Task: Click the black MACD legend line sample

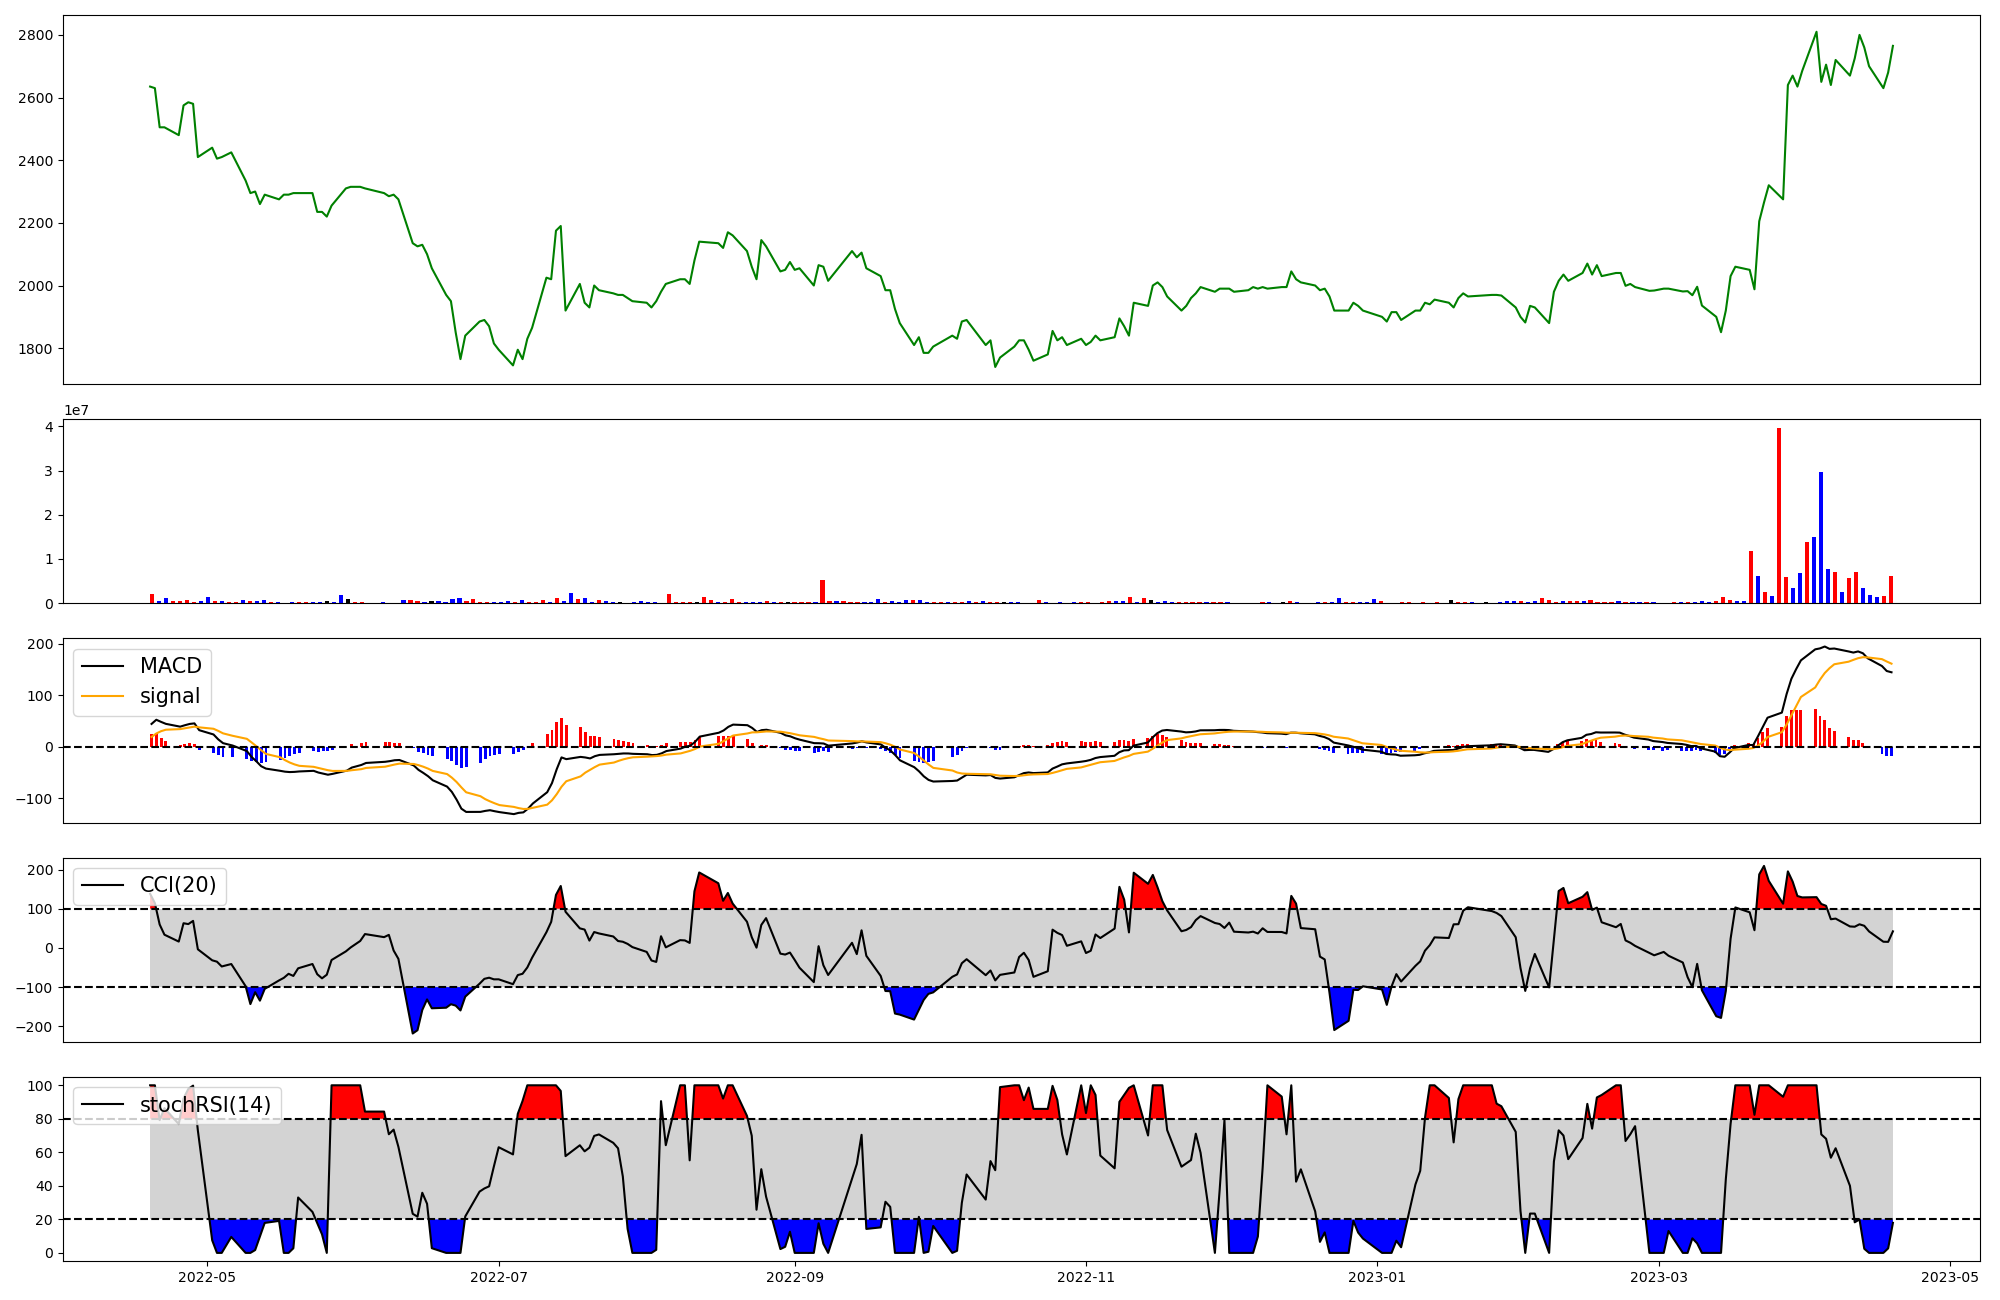Action: click(x=102, y=666)
